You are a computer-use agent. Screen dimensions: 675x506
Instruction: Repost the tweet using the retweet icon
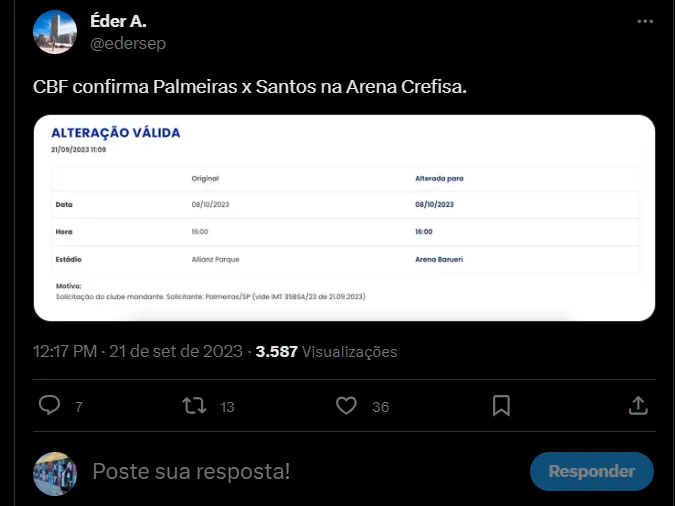point(195,405)
